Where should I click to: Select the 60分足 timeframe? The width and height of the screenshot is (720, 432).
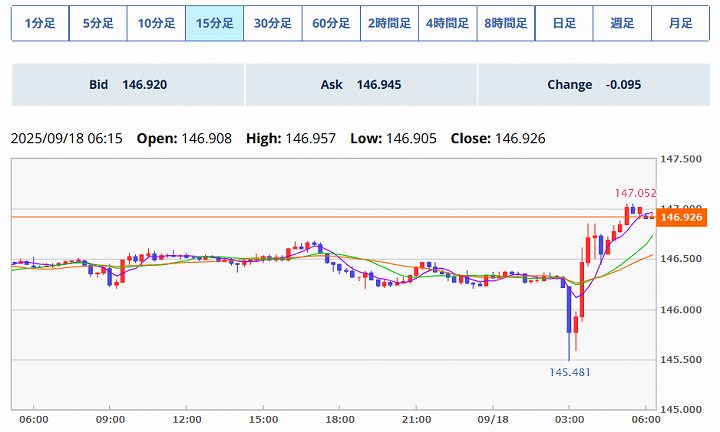pos(331,23)
